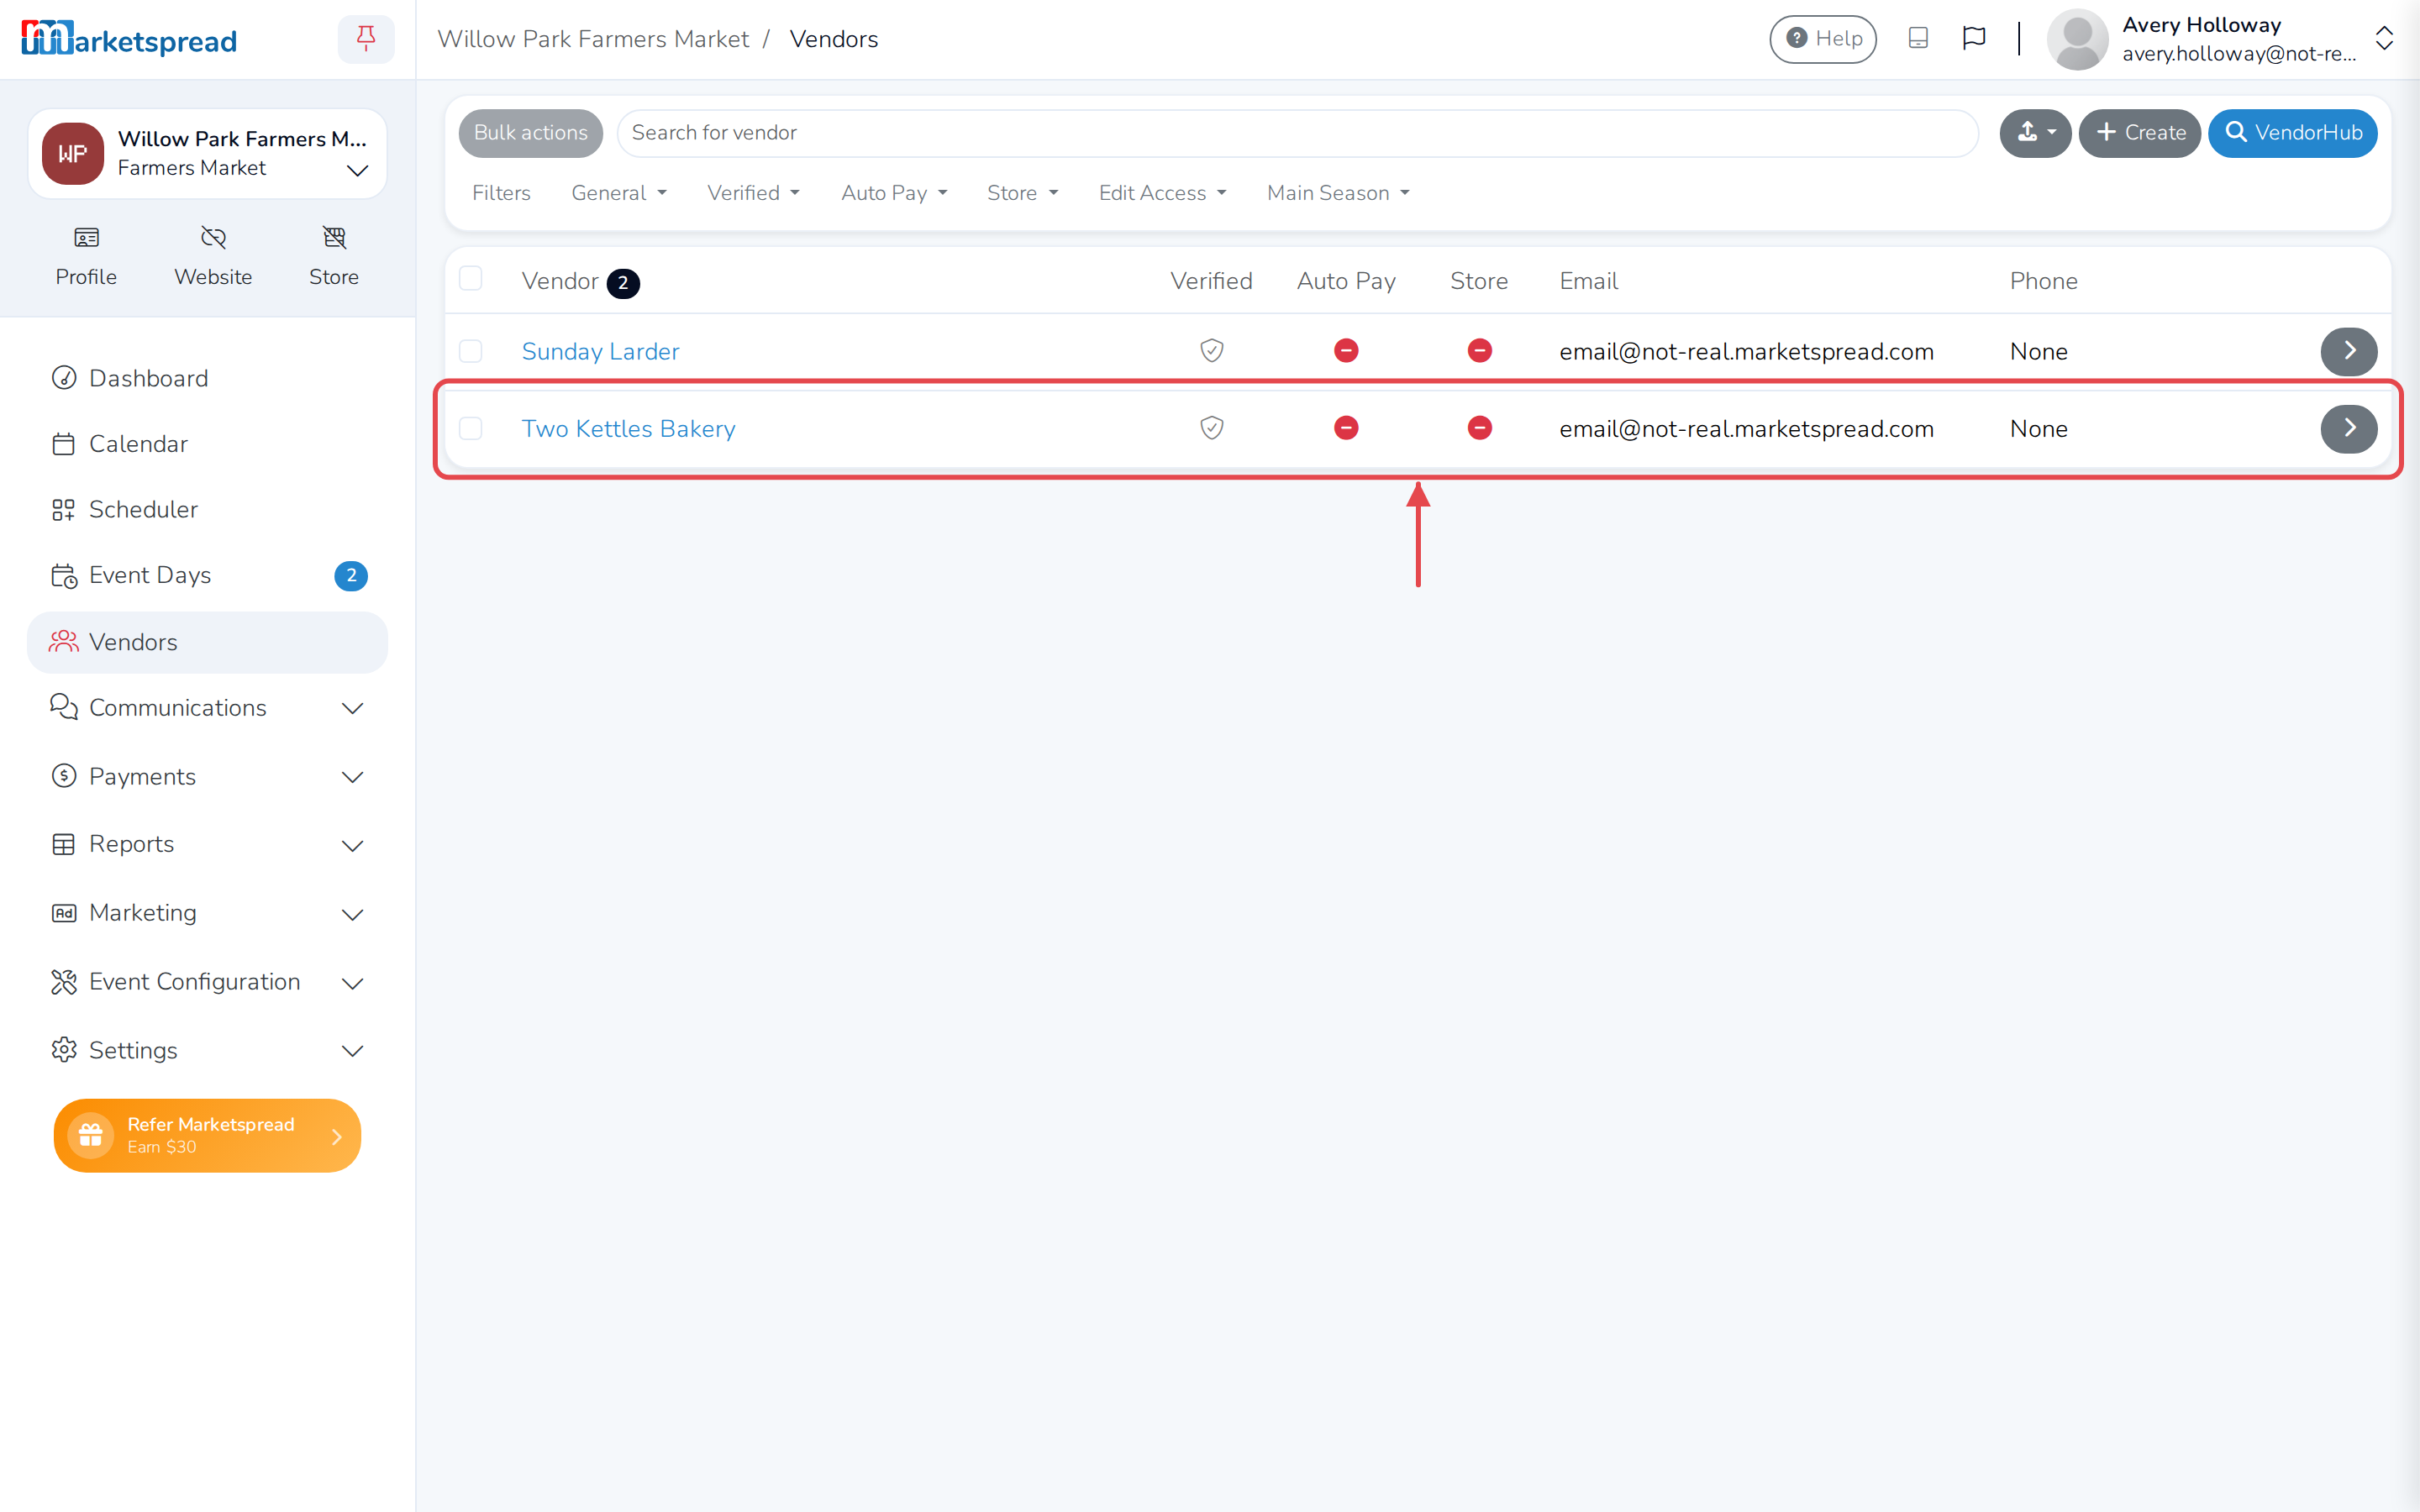Click the Sunday Larder Store status icon
The image size is (2420, 1512).
point(1479,351)
